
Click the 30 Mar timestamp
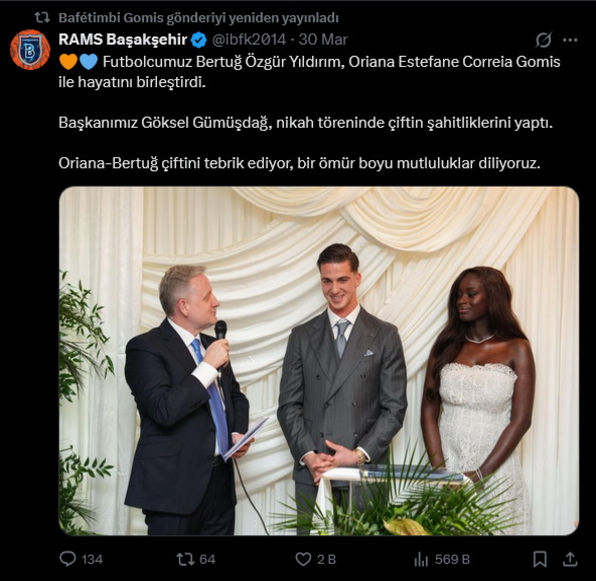coord(323,40)
